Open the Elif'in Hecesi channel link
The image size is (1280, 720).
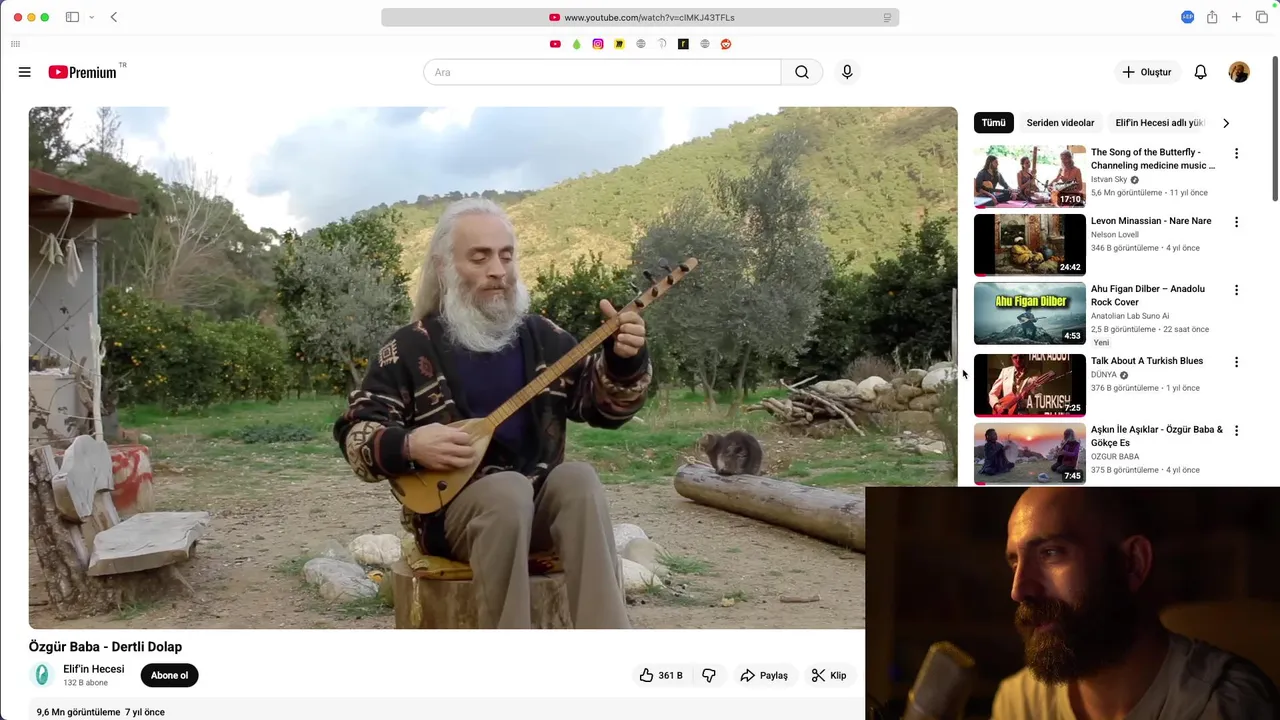[94, 669]
